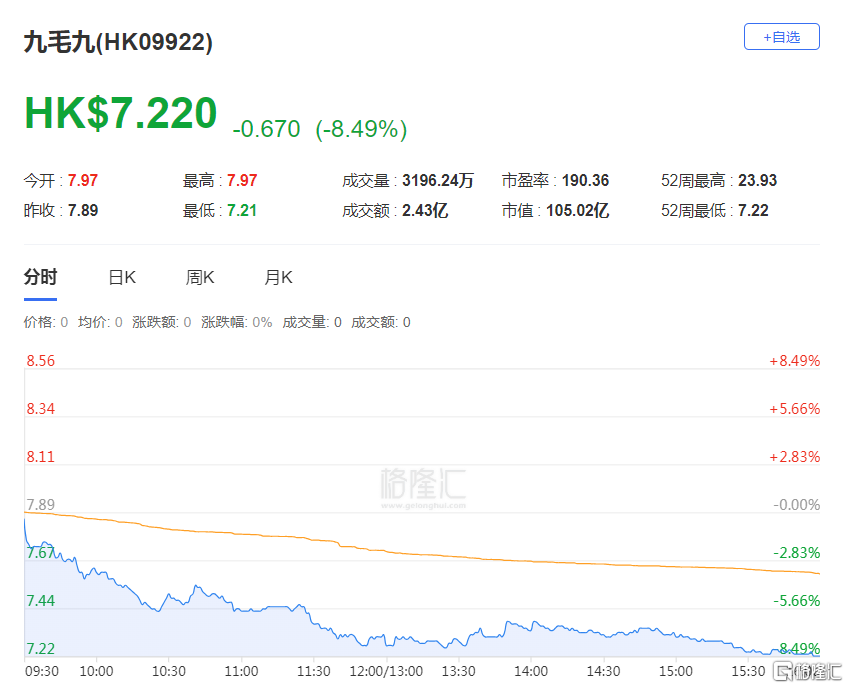Click the 成交量 readout above the chart
848x688 pixels.
point(312,322)
